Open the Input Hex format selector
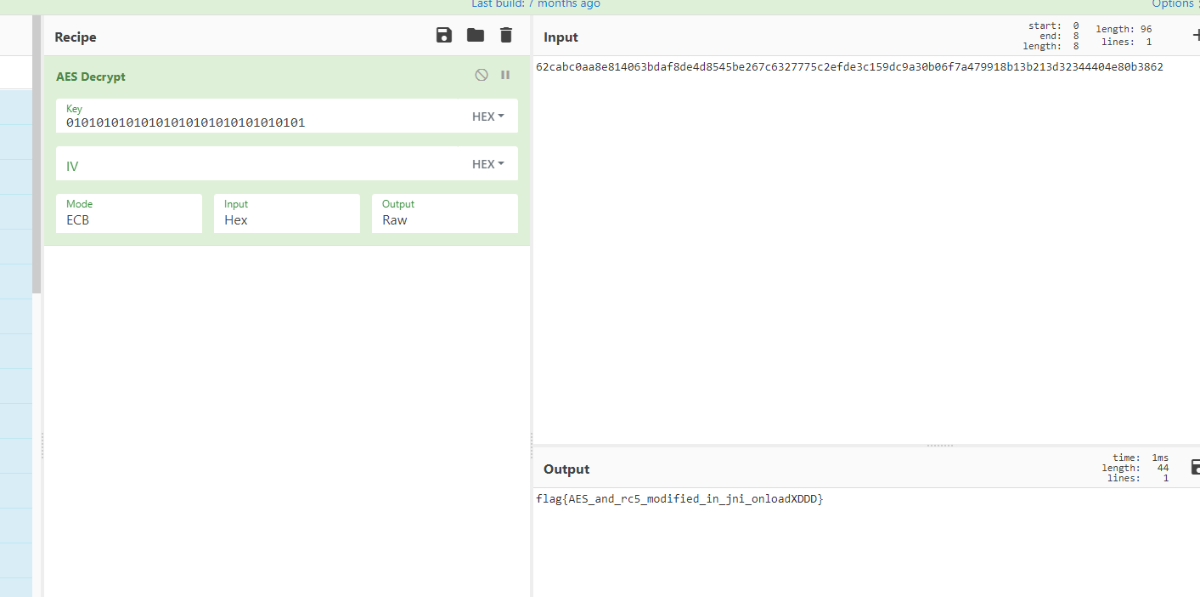Viewport: 1200px width, 597px height. [x=286, y=213]
